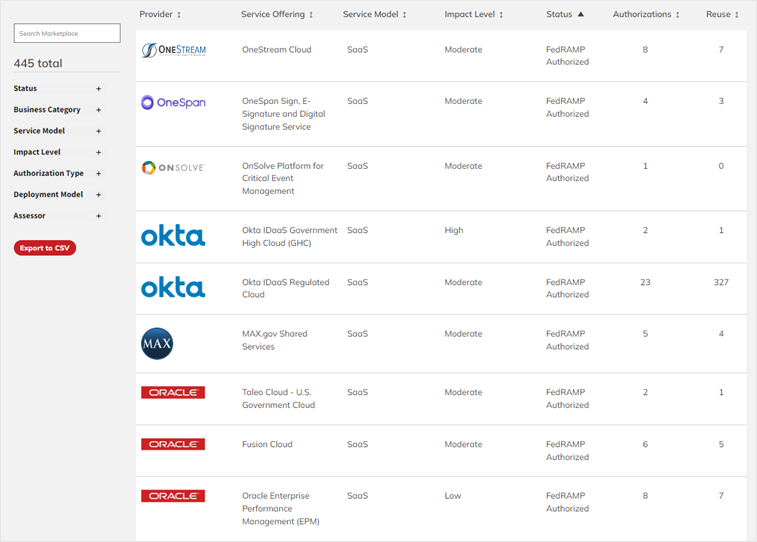Expand the Business Category filter
The image size is (757, 542).
tap(98, 110)
